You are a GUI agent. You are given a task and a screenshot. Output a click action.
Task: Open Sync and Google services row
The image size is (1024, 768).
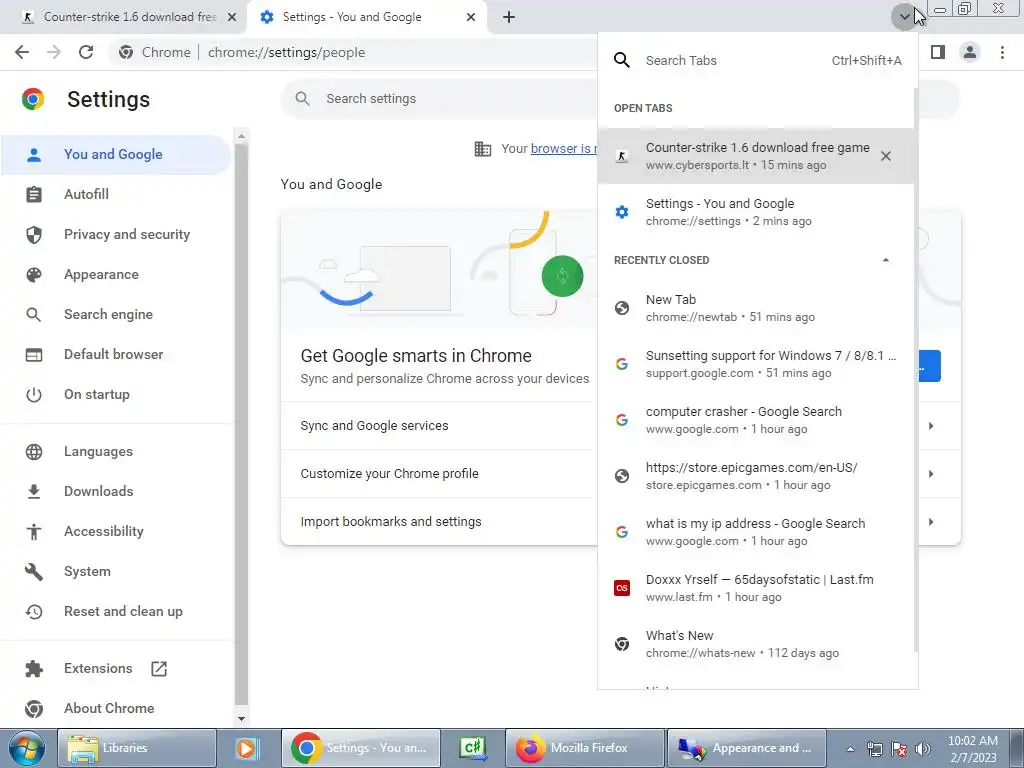coord(439,426)
